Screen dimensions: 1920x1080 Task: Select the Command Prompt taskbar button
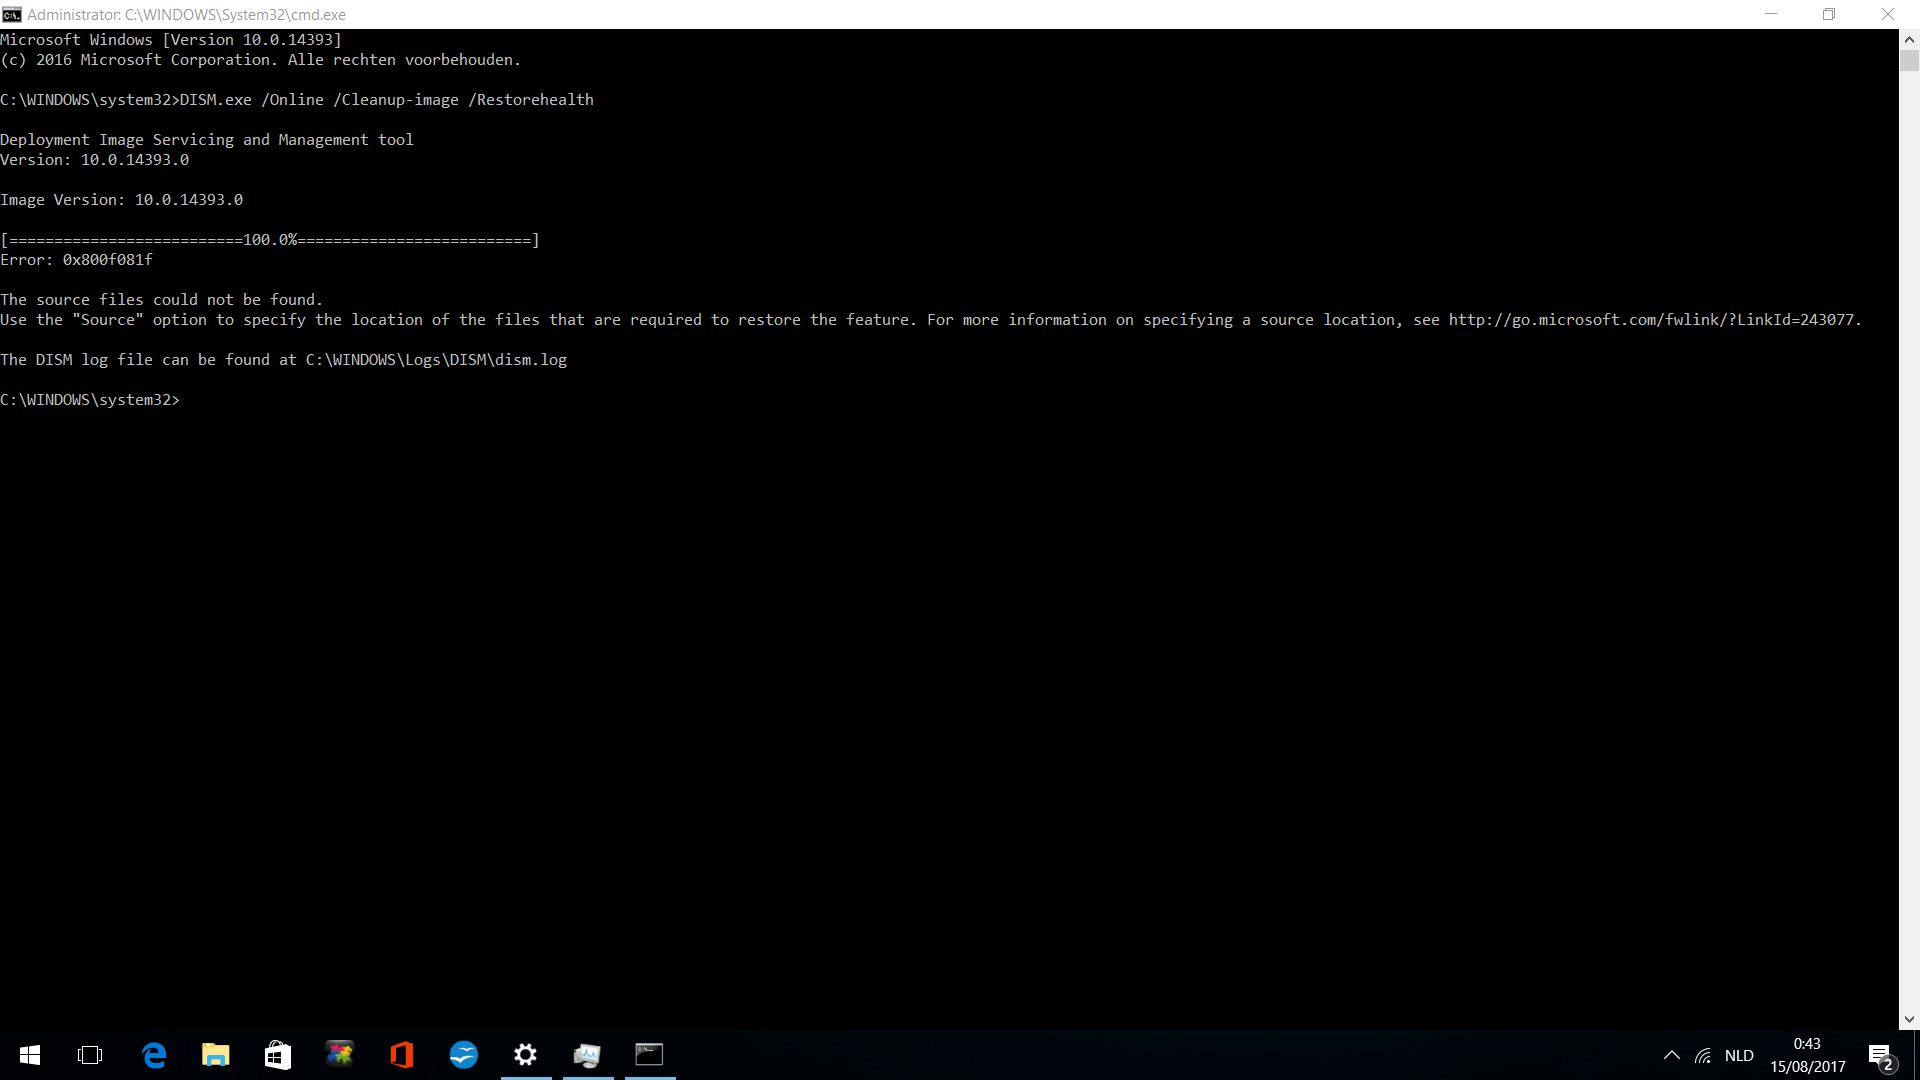click(x=650, y=1055)
